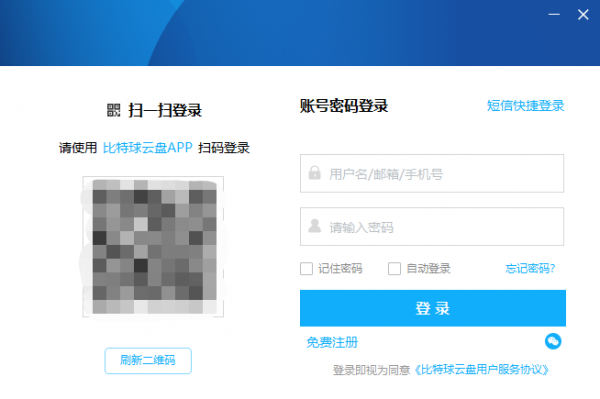600x399 pixels.
Task: Click the person icon in password field
Action: [x=315, y=226]
